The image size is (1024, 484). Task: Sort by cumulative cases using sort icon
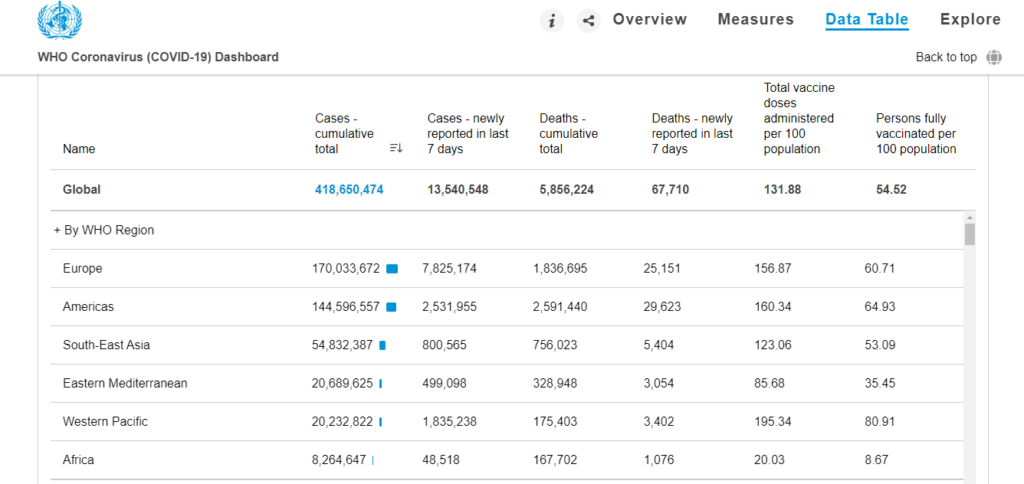tap(396, 149)
